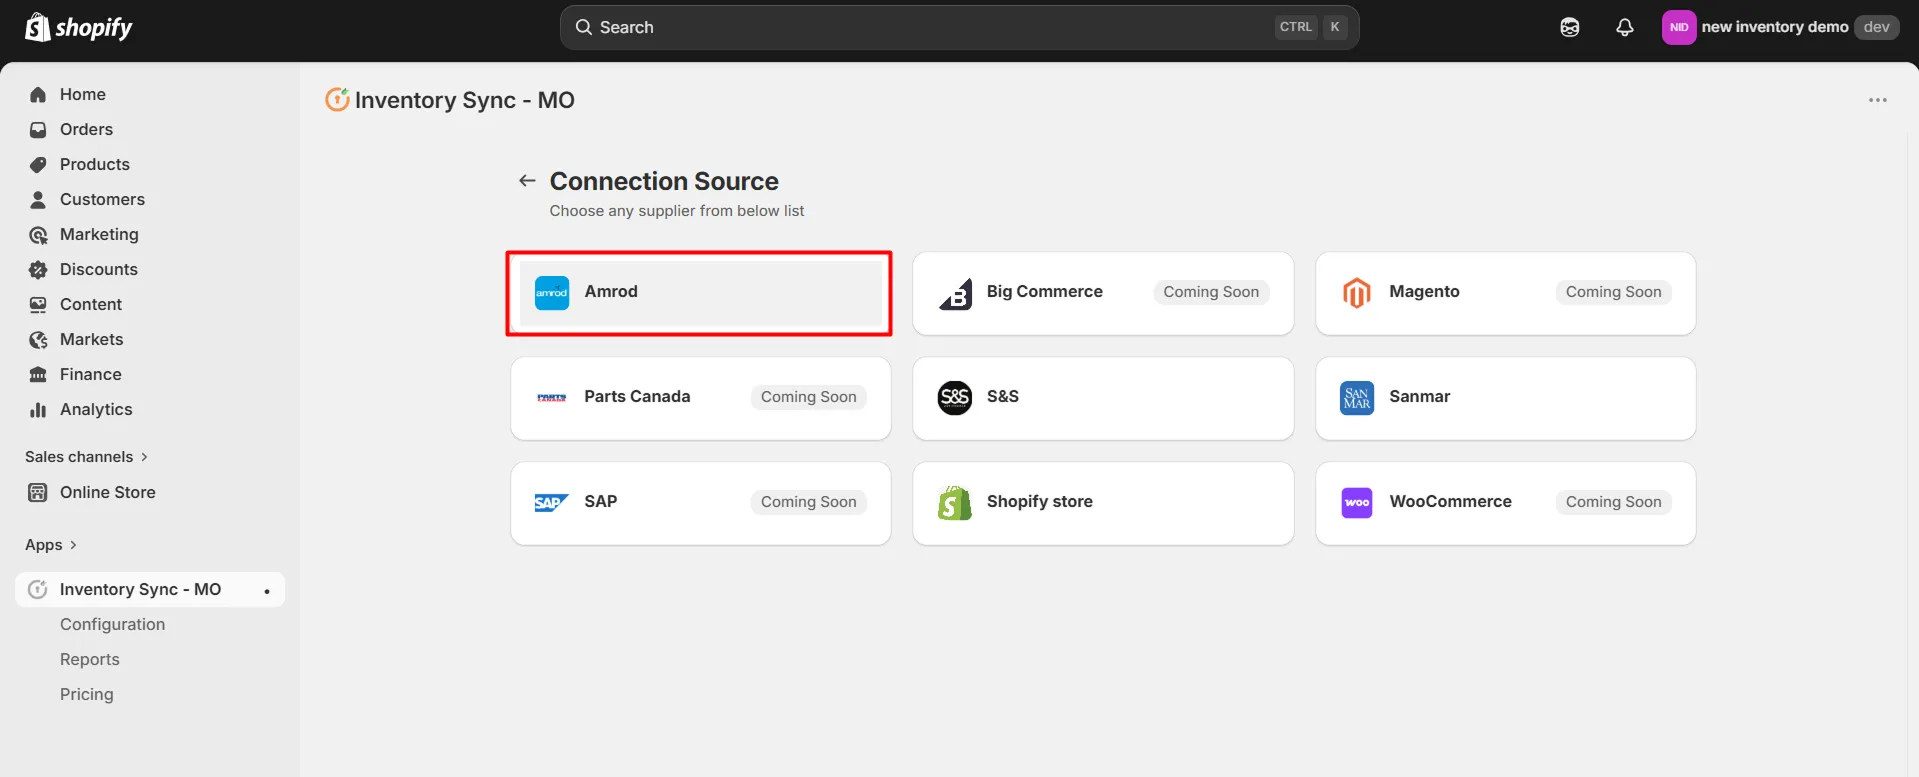Select Inventory Sync - MO app in sidebar
The width and height of the screenshot is (1919, 777).
[150, 589]
